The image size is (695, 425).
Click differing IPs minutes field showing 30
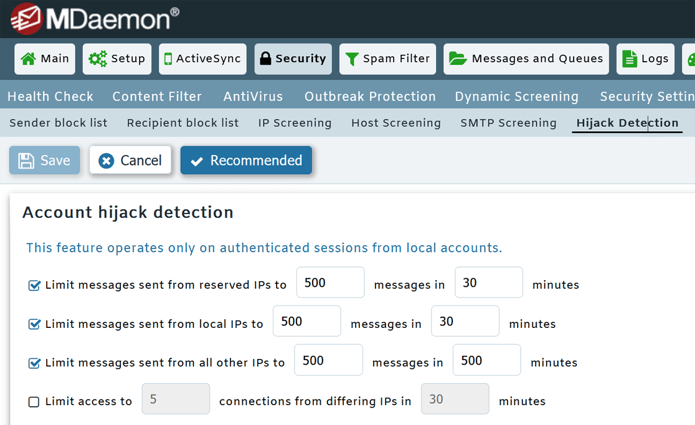(455, 399)
